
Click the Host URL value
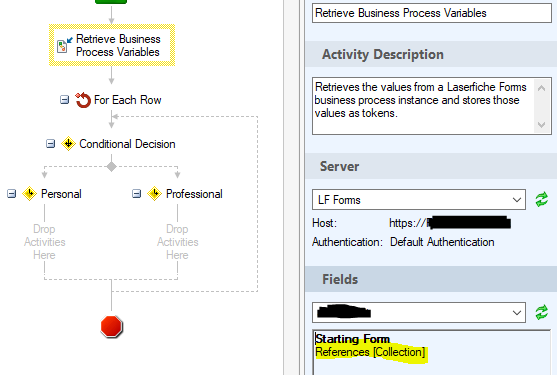(450, 223)
